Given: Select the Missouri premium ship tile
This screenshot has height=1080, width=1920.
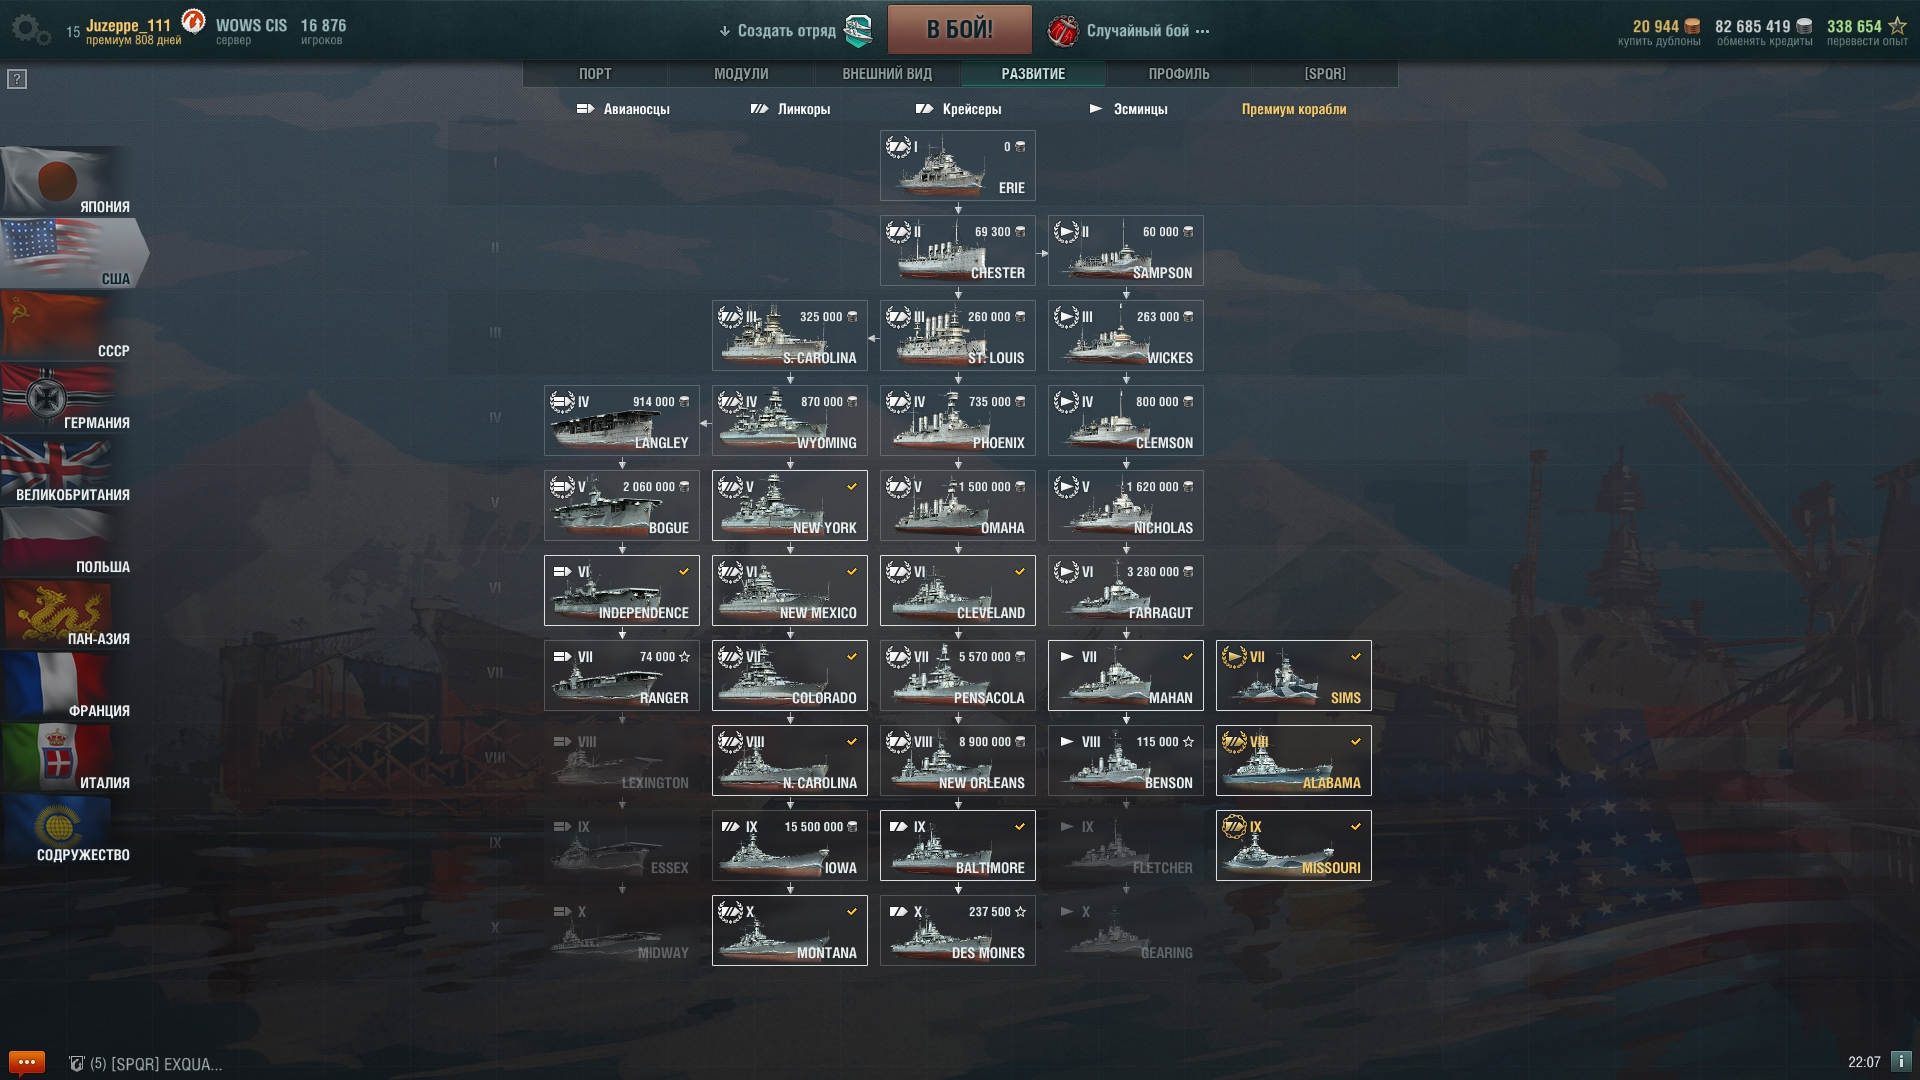Looking at the screenshot, I should (x=1294, y=846).
